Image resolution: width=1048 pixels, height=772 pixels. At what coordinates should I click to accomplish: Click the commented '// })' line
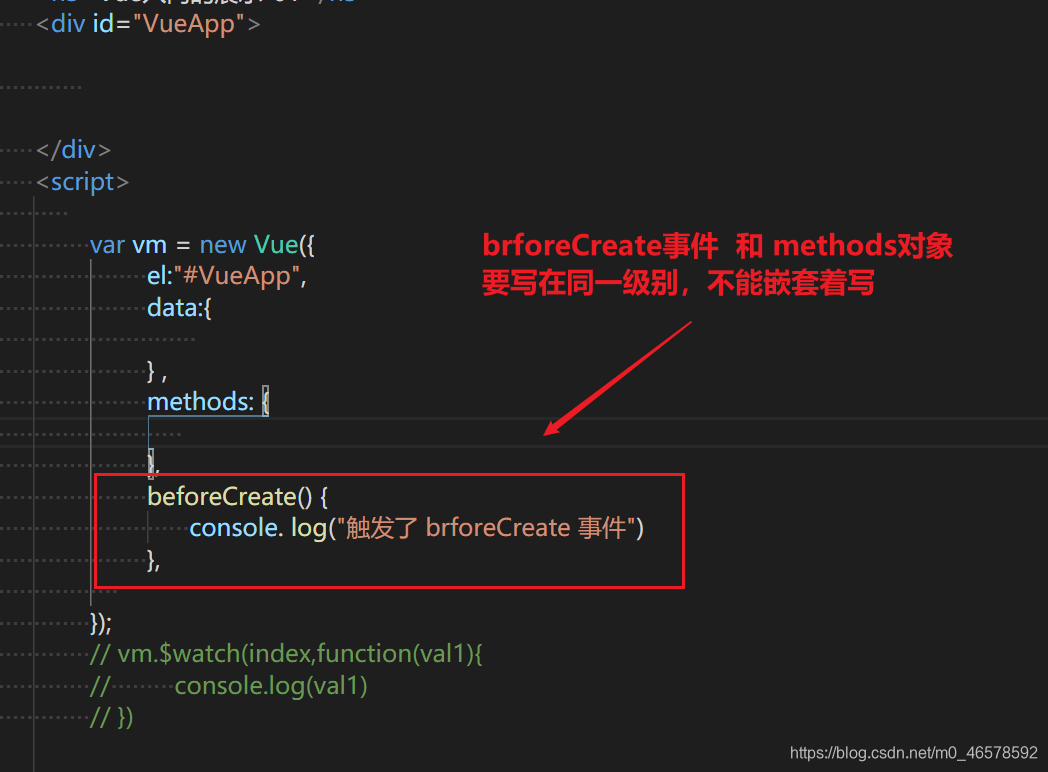(x=112, y=718)
